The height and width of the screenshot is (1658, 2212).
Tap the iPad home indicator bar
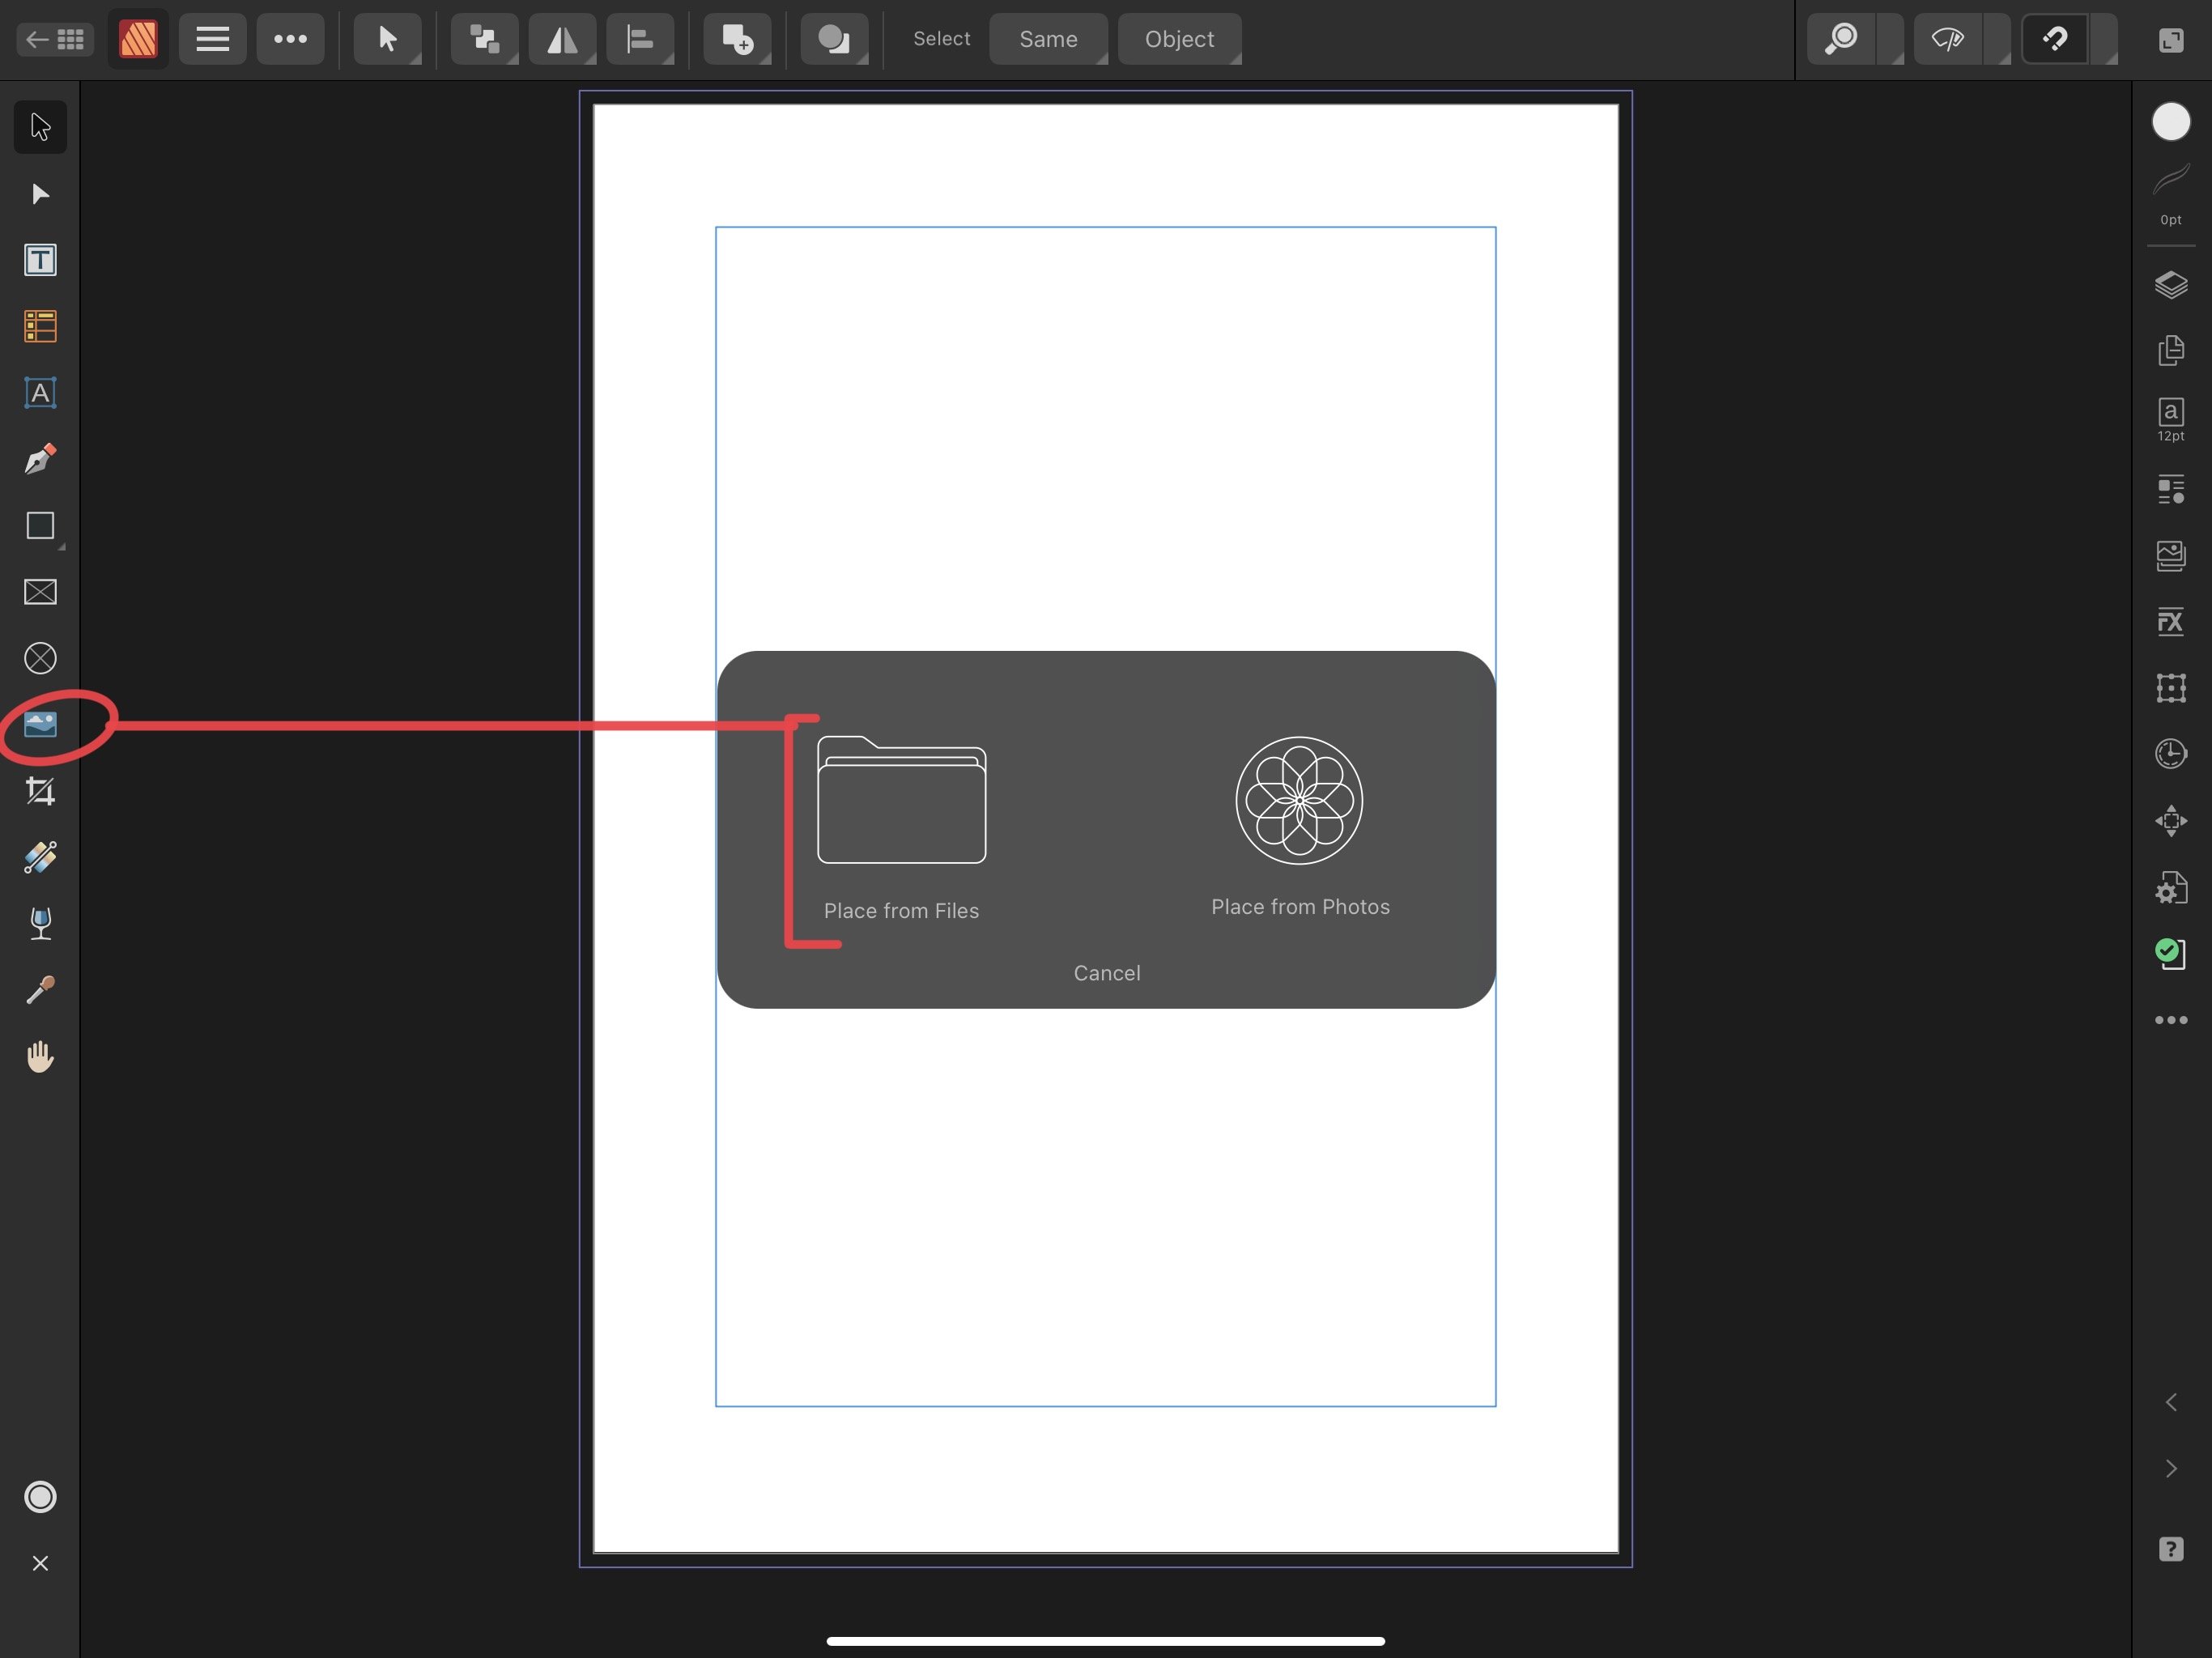pyautogui.click(x=1105, y=1641)
